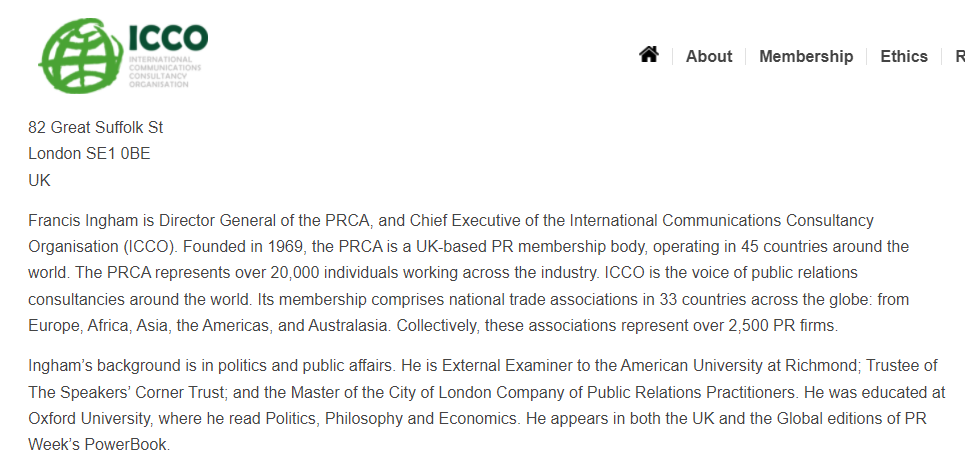Click the words Ingham's background
Image resolution: width=965 pixels, height=475 pixels.
coord(103,365)
